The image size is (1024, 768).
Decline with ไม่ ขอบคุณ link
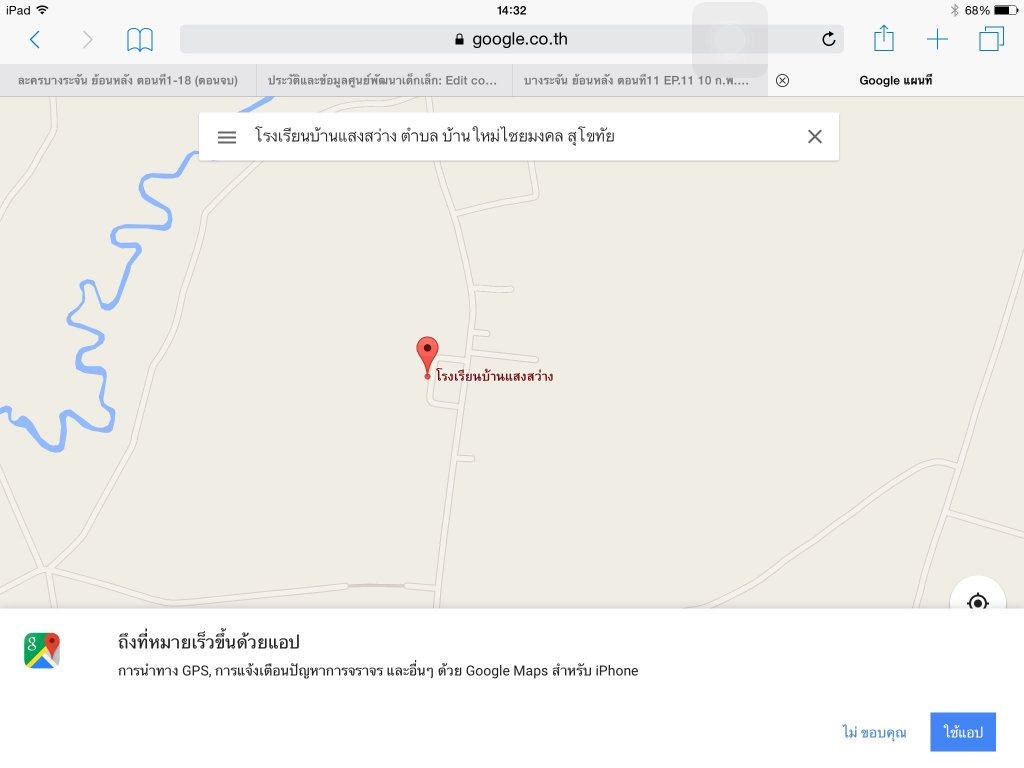(x=874, y=732)
